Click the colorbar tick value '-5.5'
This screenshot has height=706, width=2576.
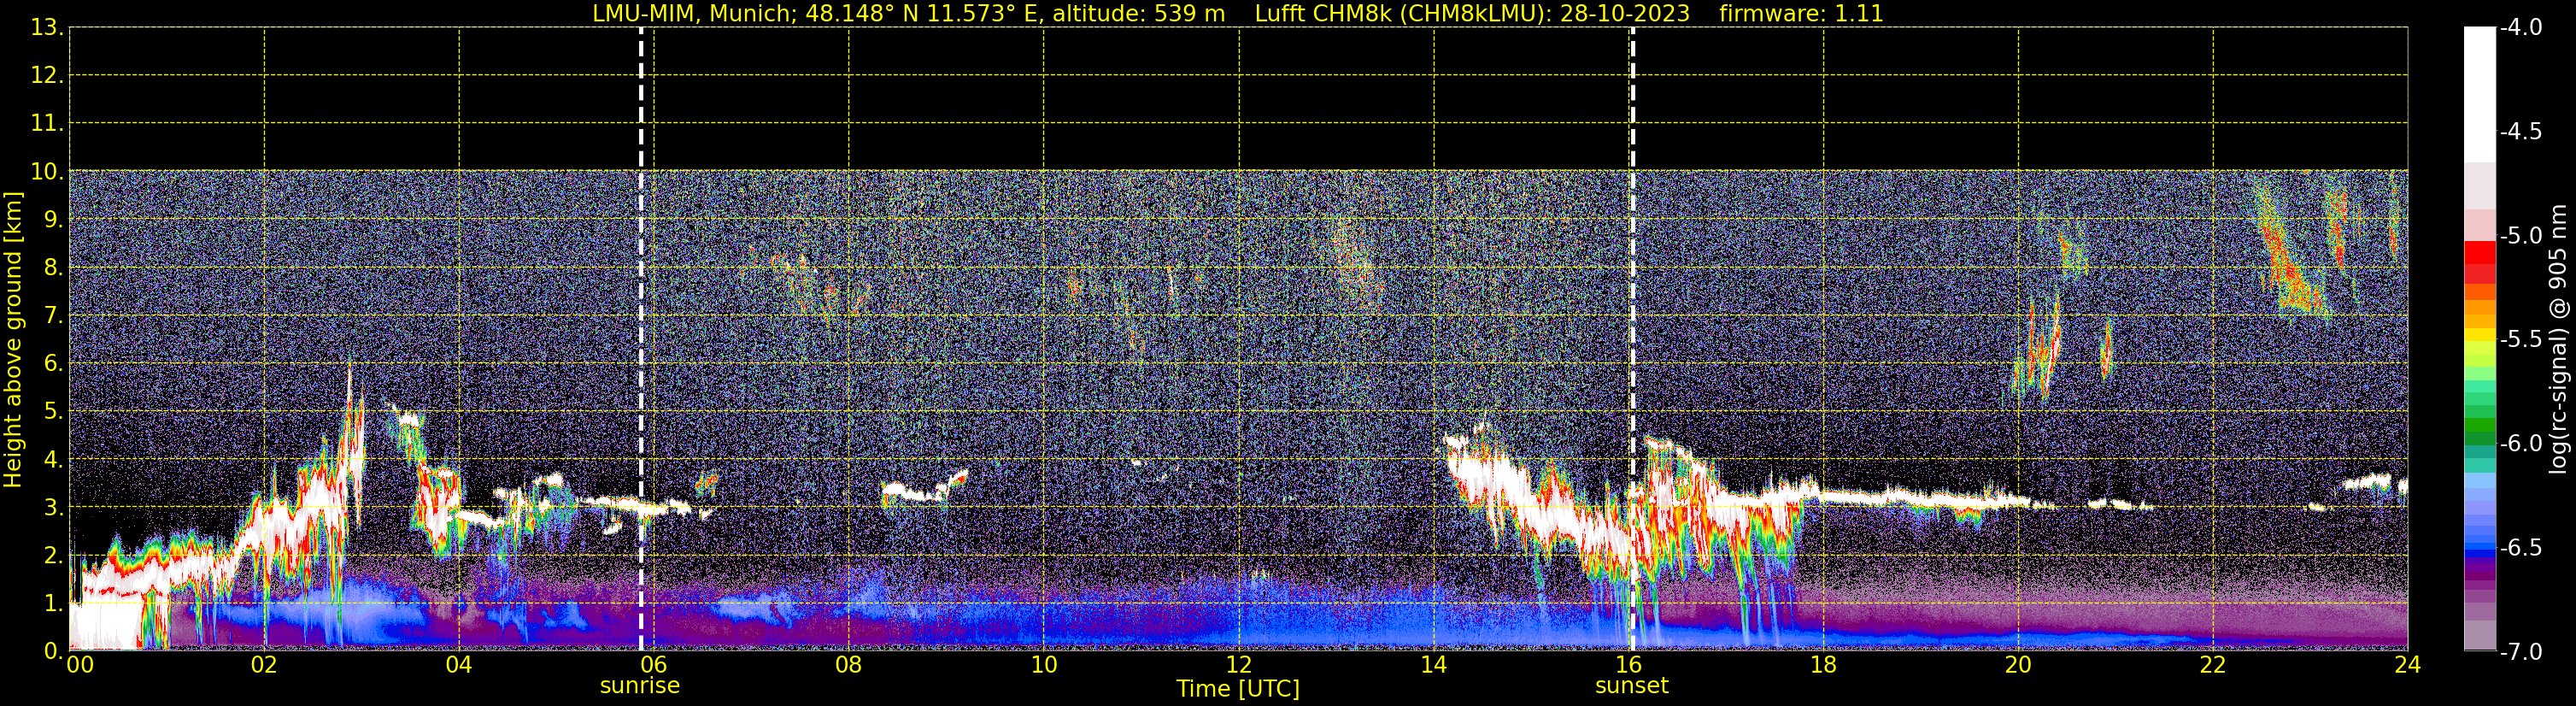point(2520,340)
